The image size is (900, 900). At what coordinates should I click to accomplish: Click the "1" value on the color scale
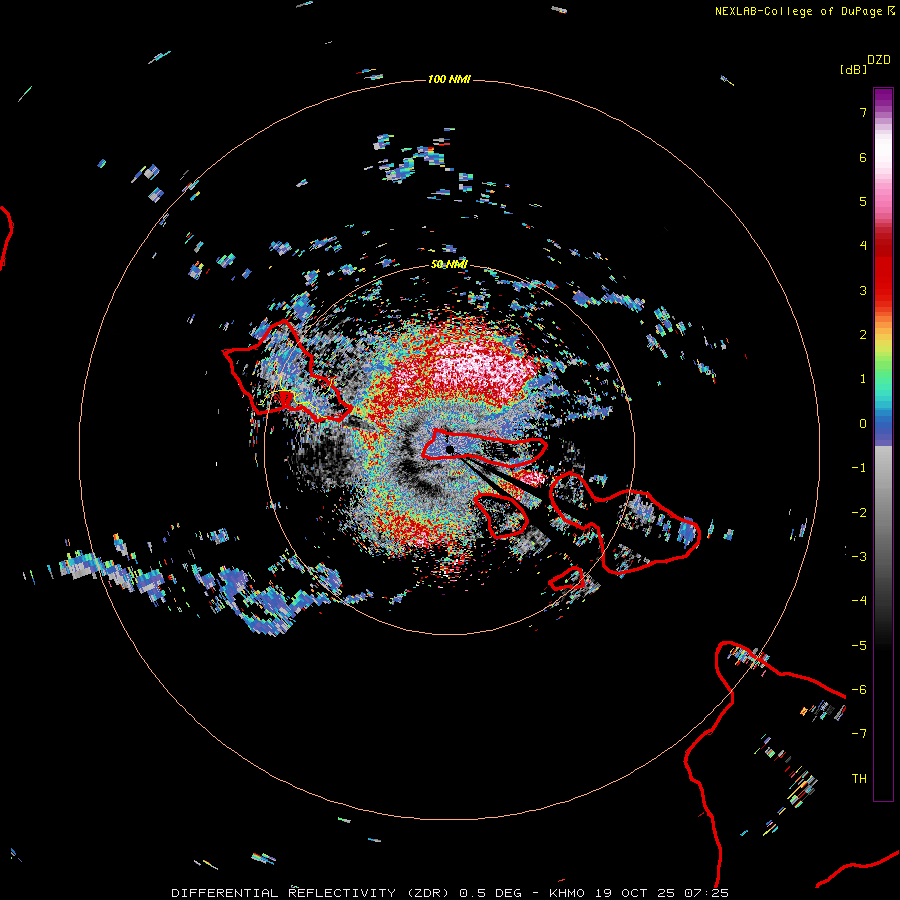point(863,379)
